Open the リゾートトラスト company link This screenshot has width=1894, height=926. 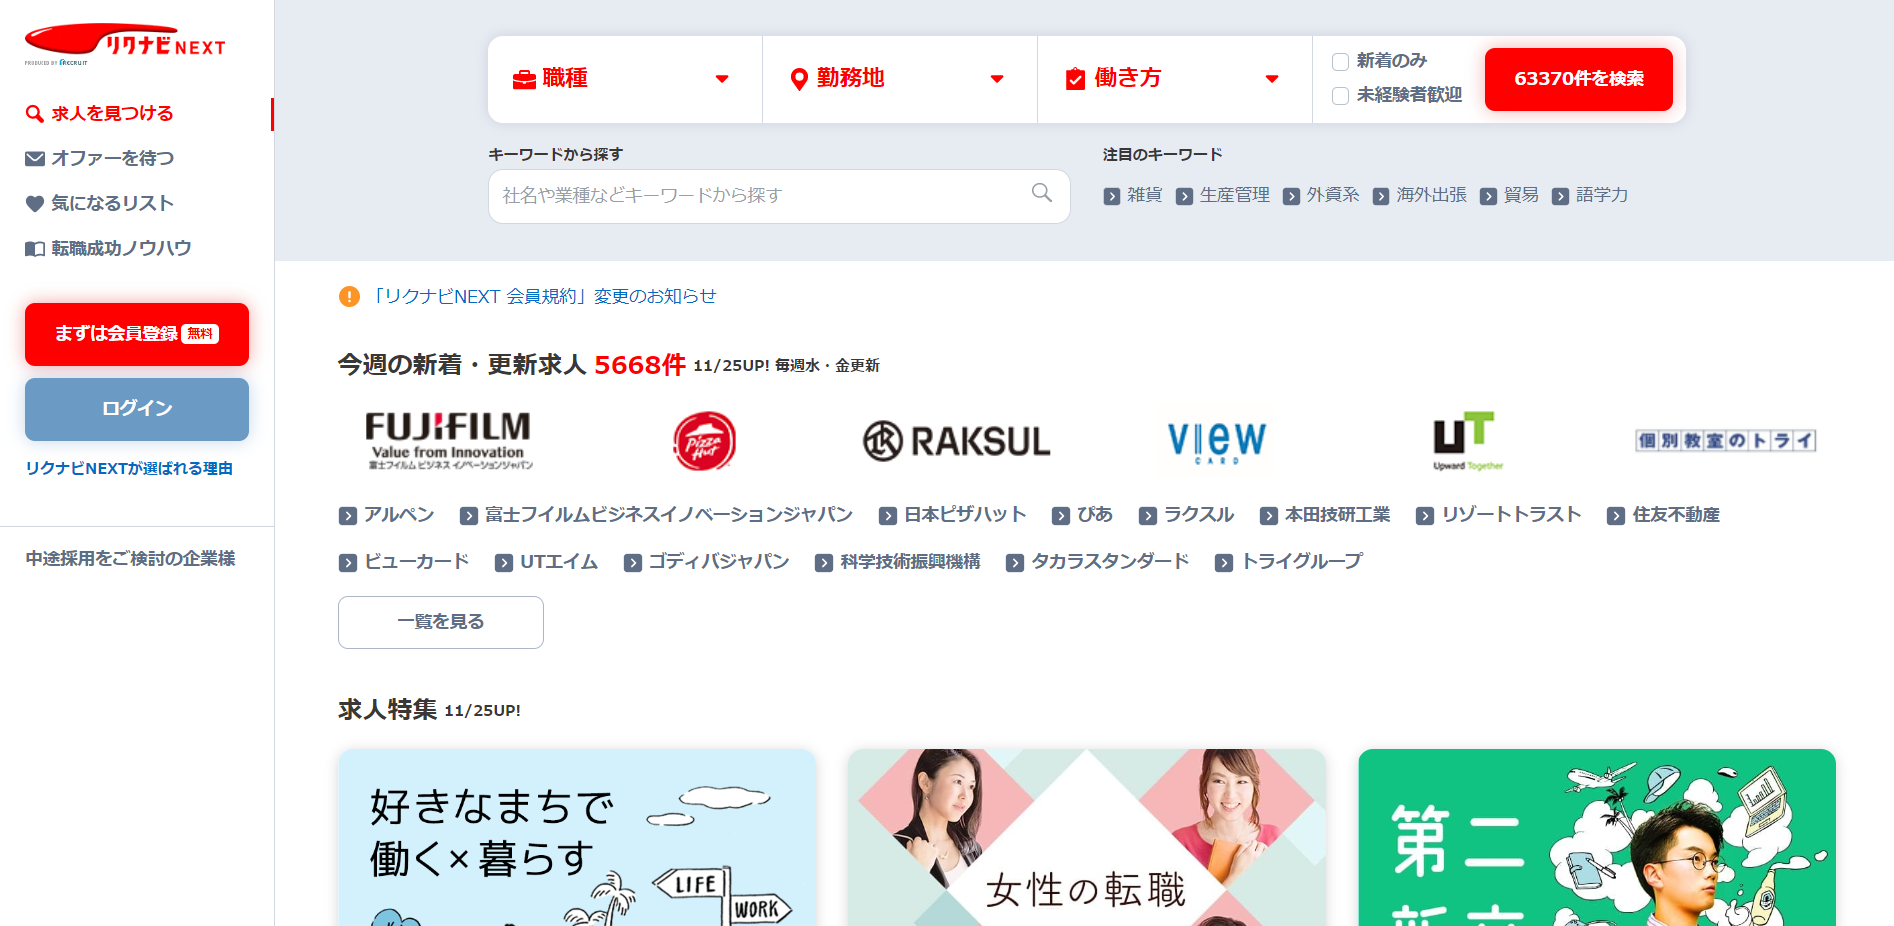[x=1511, y=515]
